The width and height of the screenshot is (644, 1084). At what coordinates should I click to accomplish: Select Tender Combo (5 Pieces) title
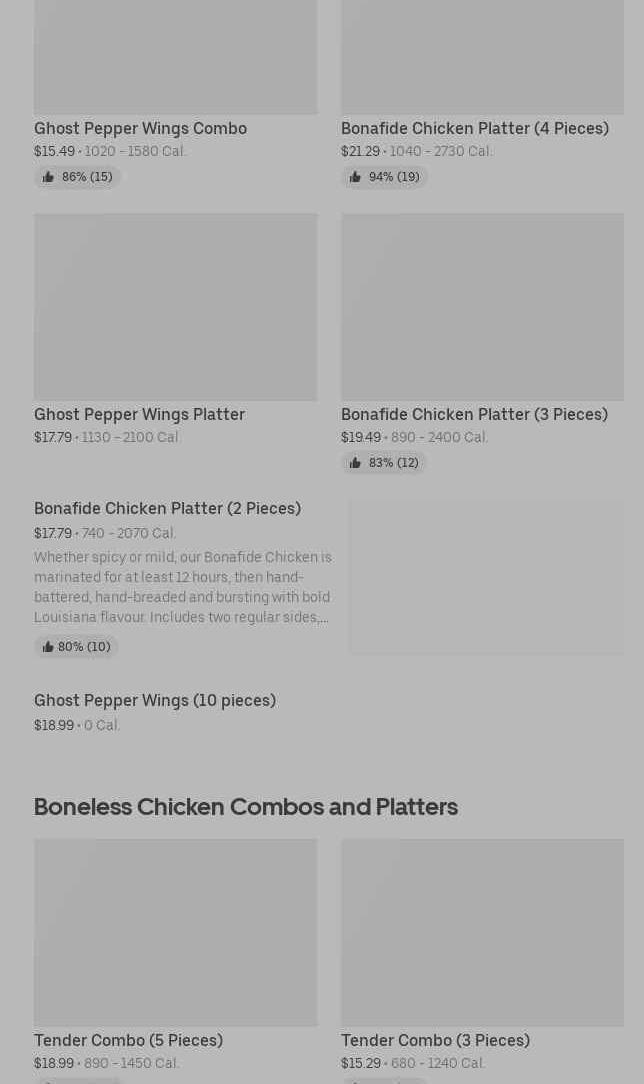pos(128,1040)
